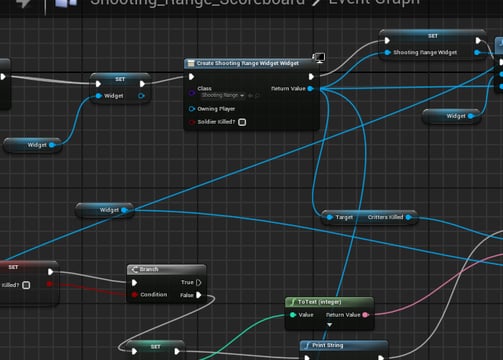Click output pin of the Widget getter below the SET Widget node
The height and width of the screenshot is (360, 503).
pyautogui.click(x=52, y=145)
